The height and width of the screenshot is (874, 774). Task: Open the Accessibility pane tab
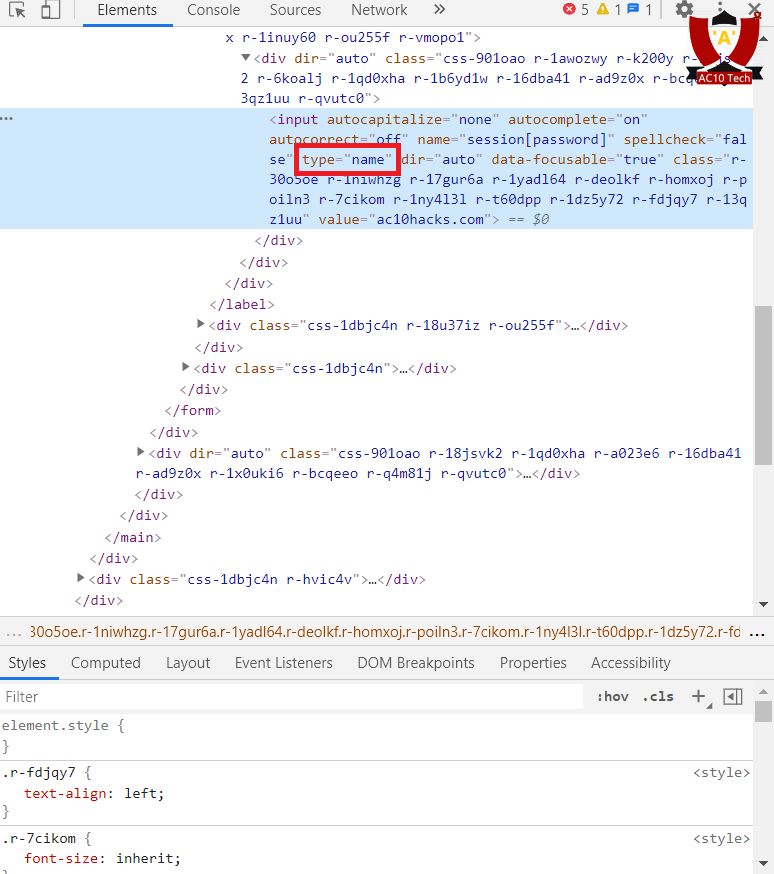[x=631, y=663]
